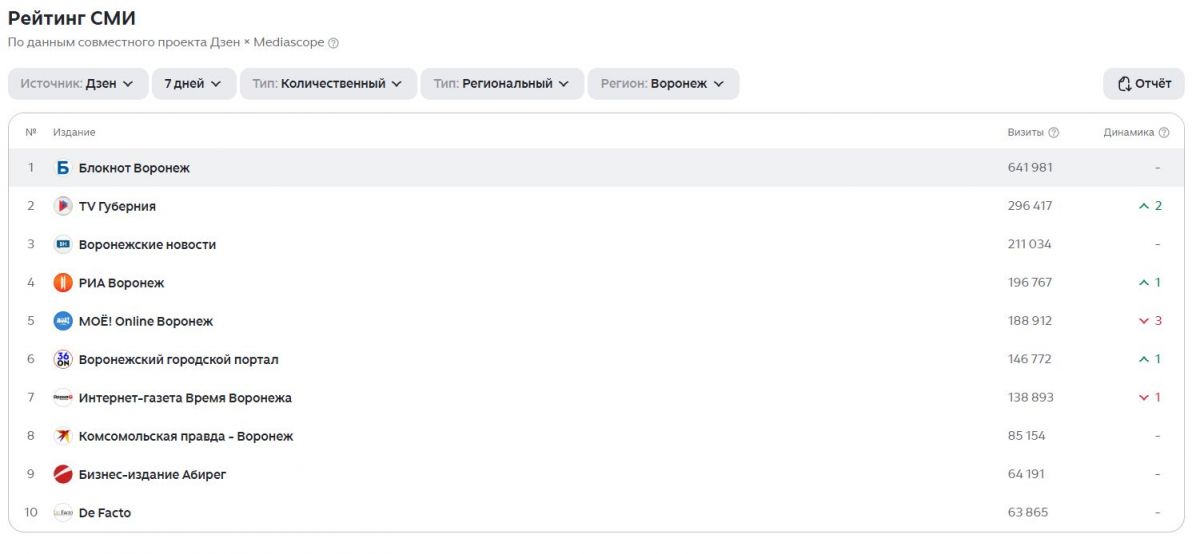
Task: Click the Отчёт button
Action: point(1144,84)
